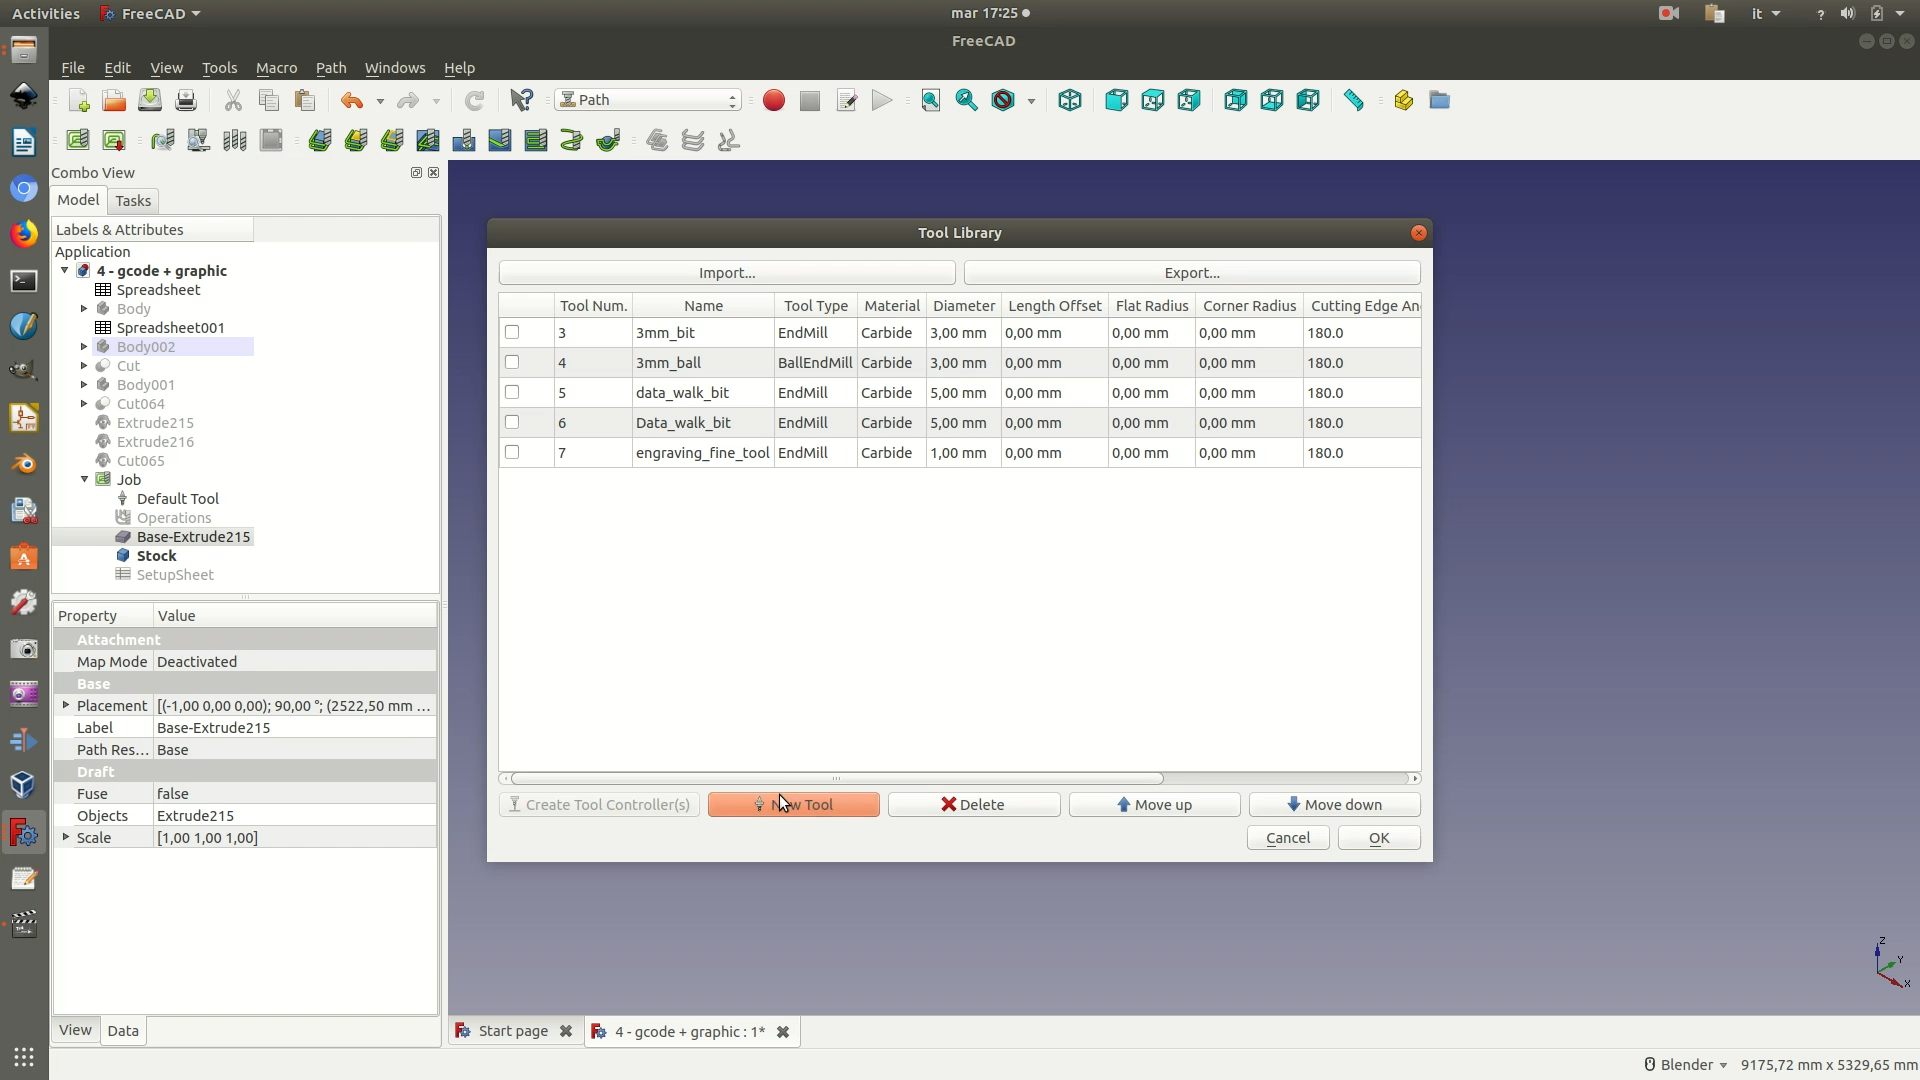This screenshot has height=1080, width=1920.
Task: Click the helix path operation icon
Action: [x=571, y=141]
